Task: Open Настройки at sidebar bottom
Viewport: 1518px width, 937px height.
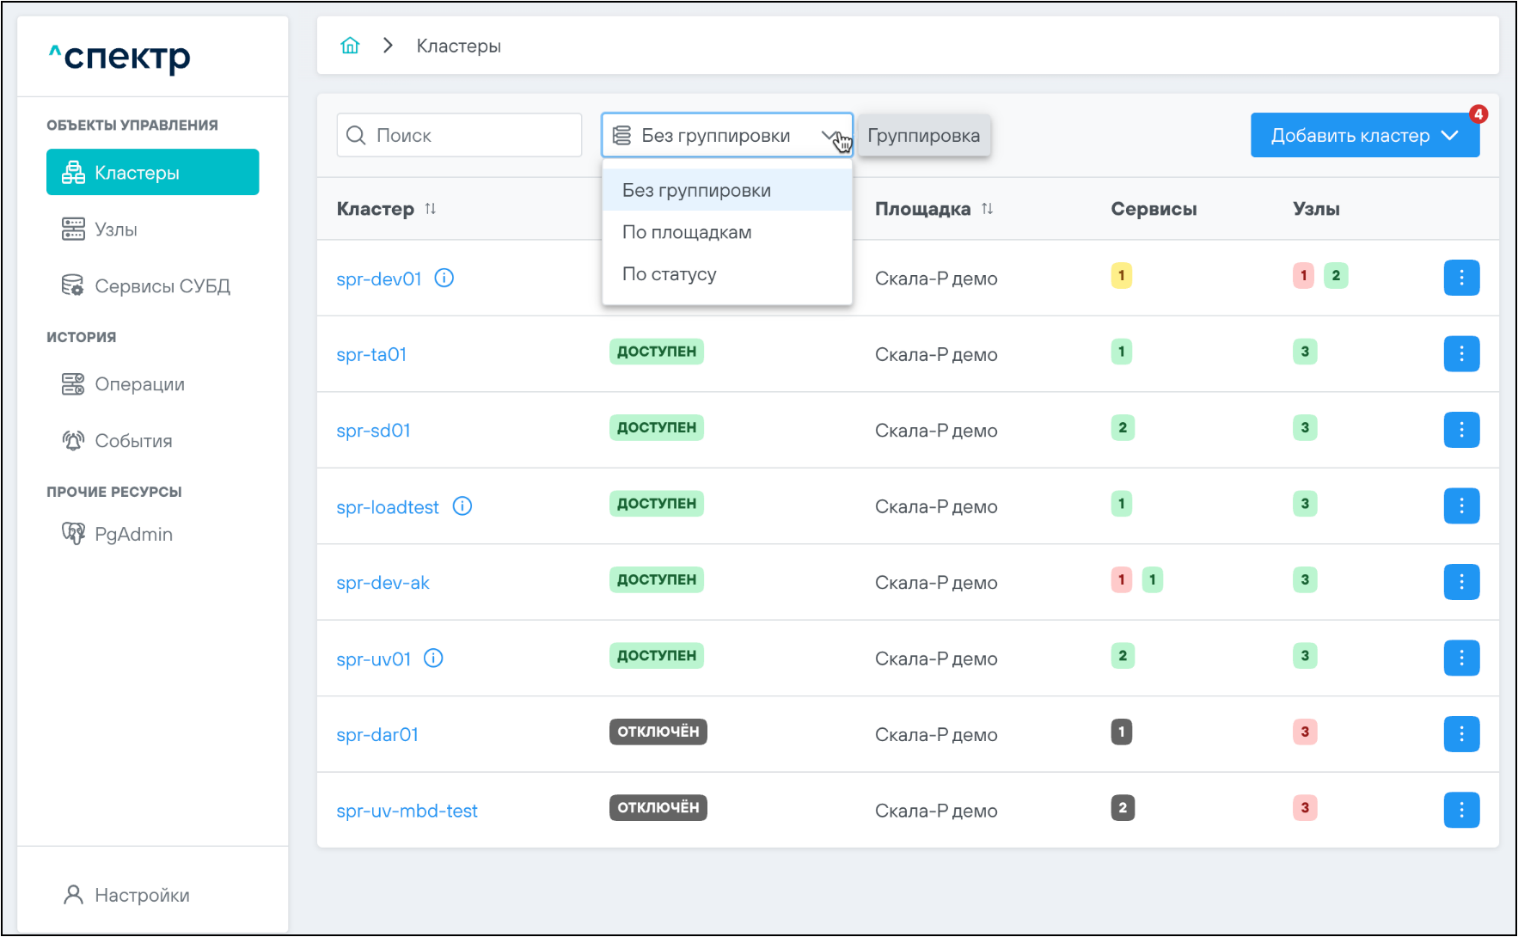Action: coord(141,895)
